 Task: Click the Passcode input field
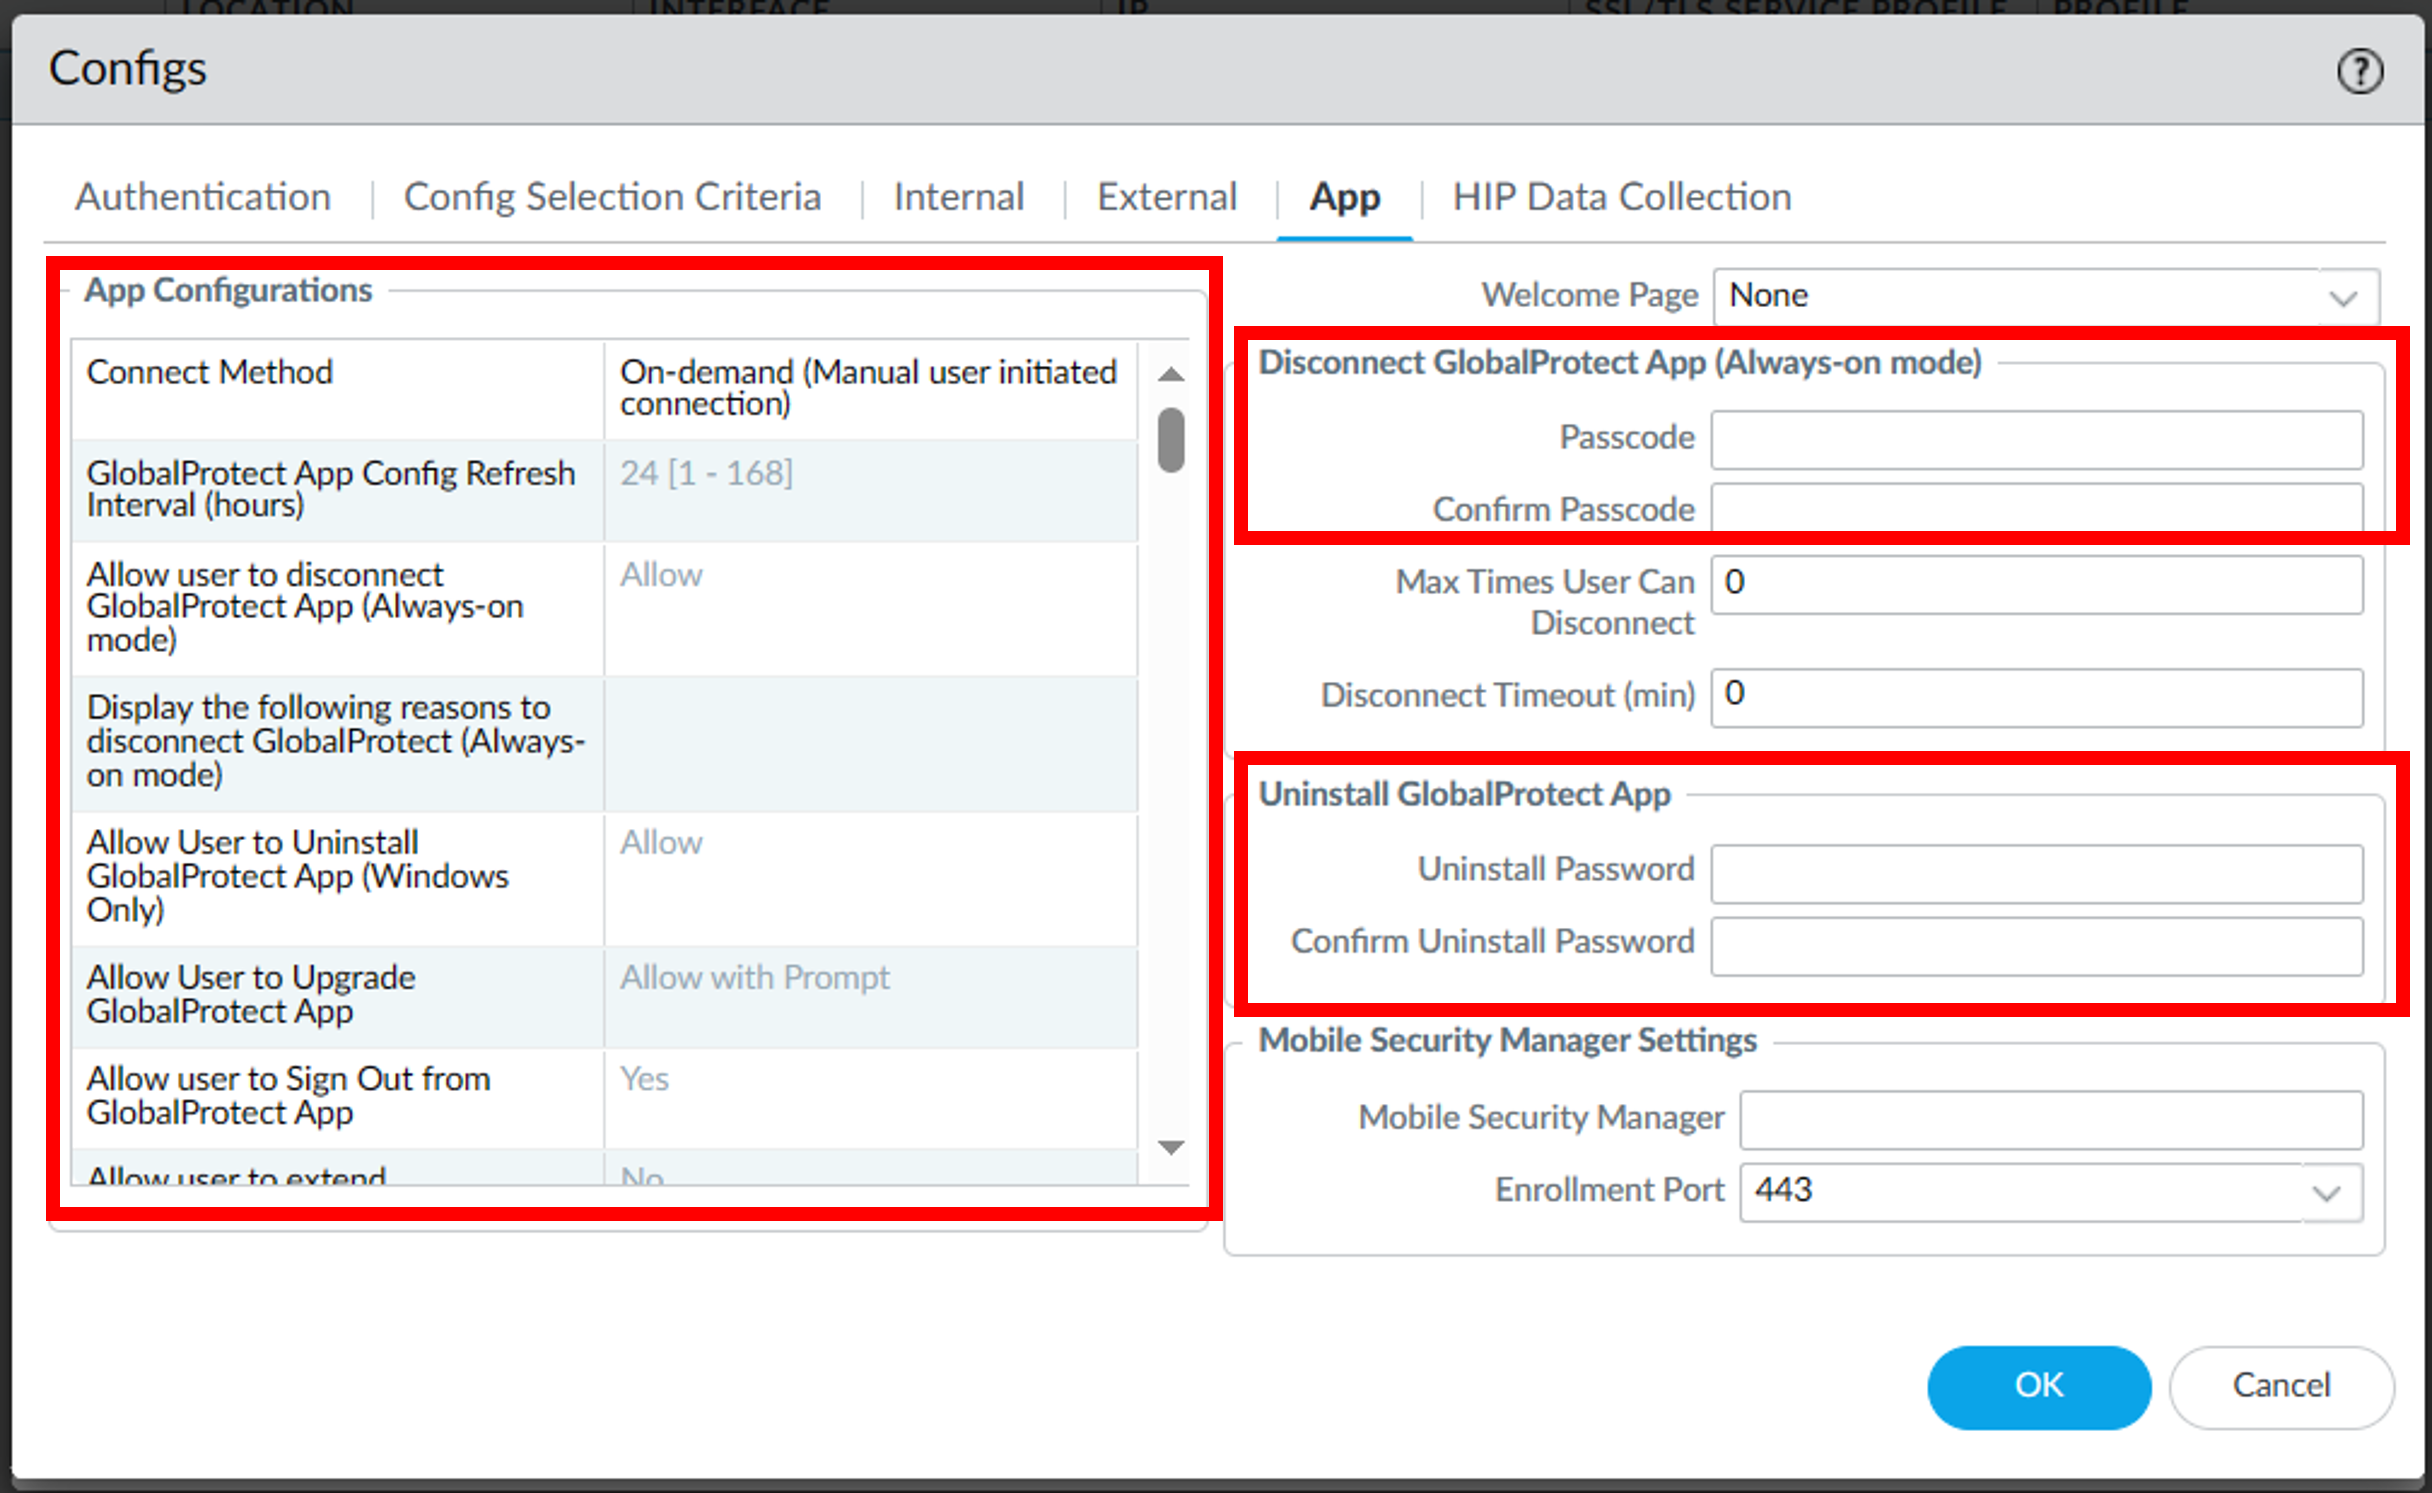click(x=2036, y=439)
